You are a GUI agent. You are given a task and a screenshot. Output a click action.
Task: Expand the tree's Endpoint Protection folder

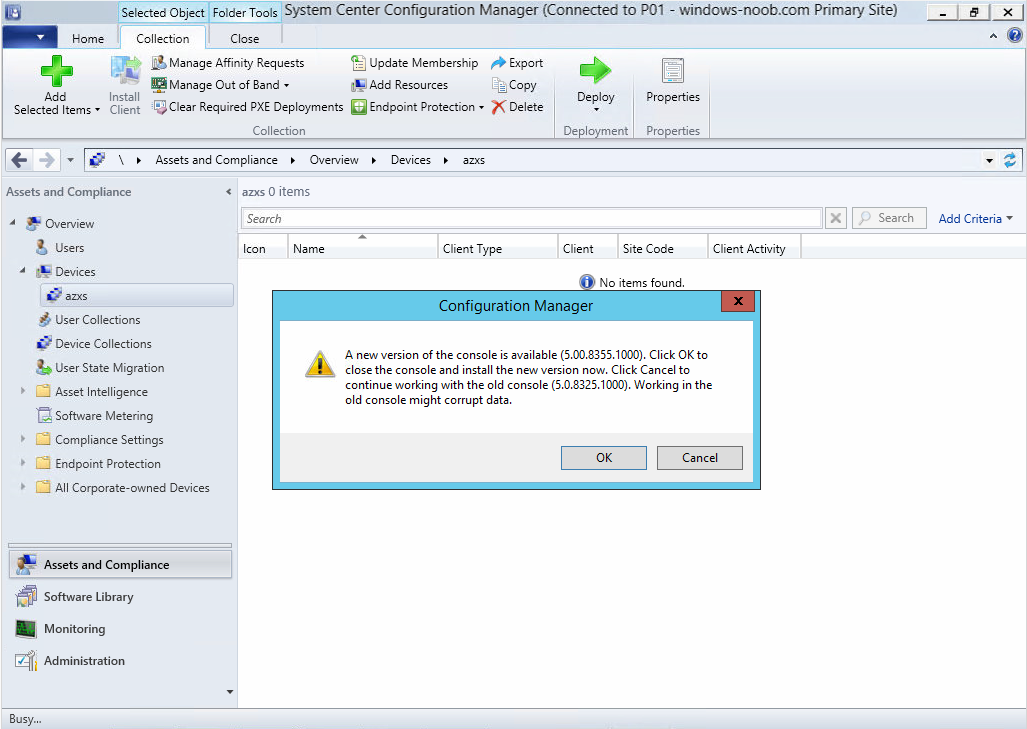23,463
